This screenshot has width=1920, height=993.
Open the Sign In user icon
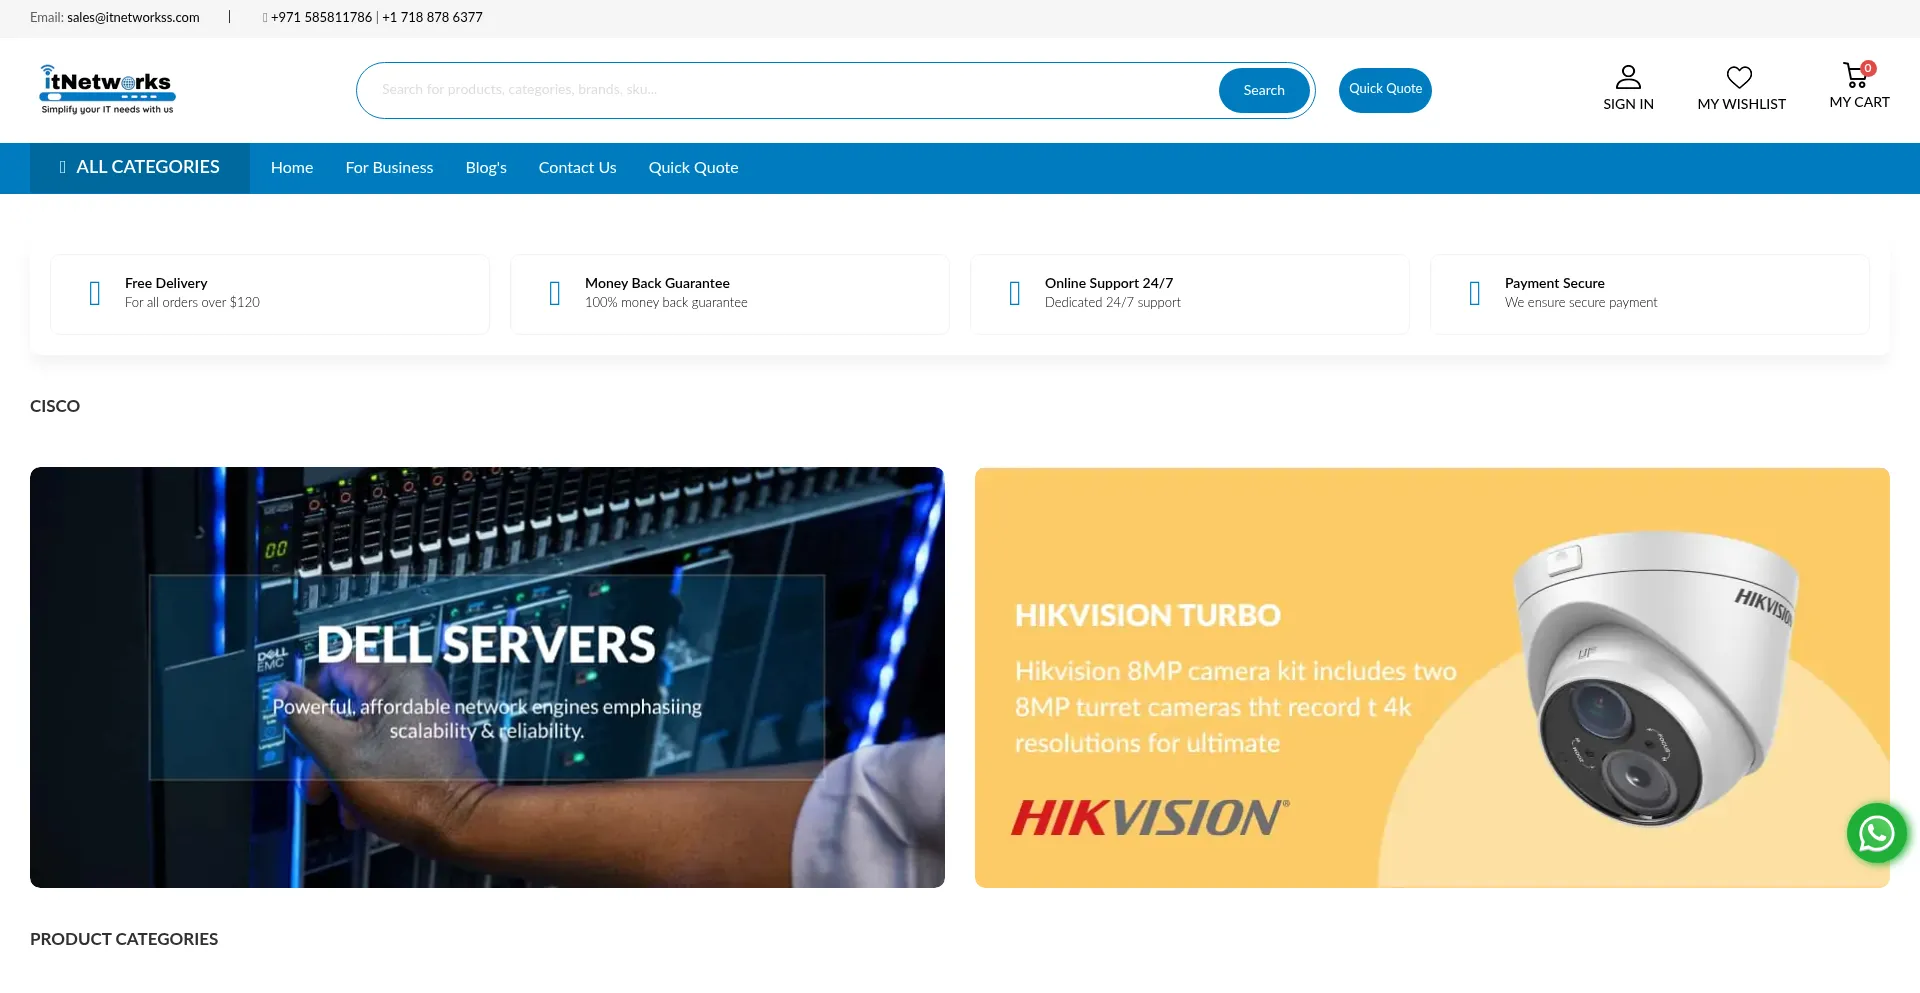pyautogui.click(x=1628, y=77)
